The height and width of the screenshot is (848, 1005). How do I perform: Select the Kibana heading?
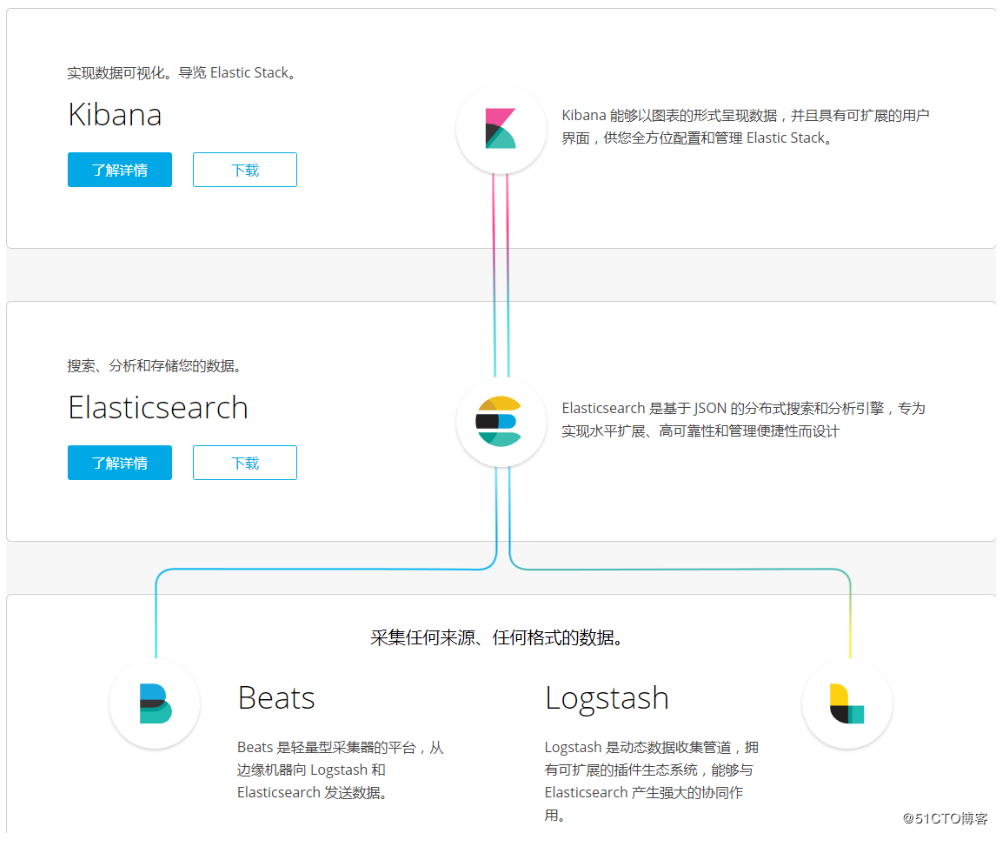[x=115, y=115]
